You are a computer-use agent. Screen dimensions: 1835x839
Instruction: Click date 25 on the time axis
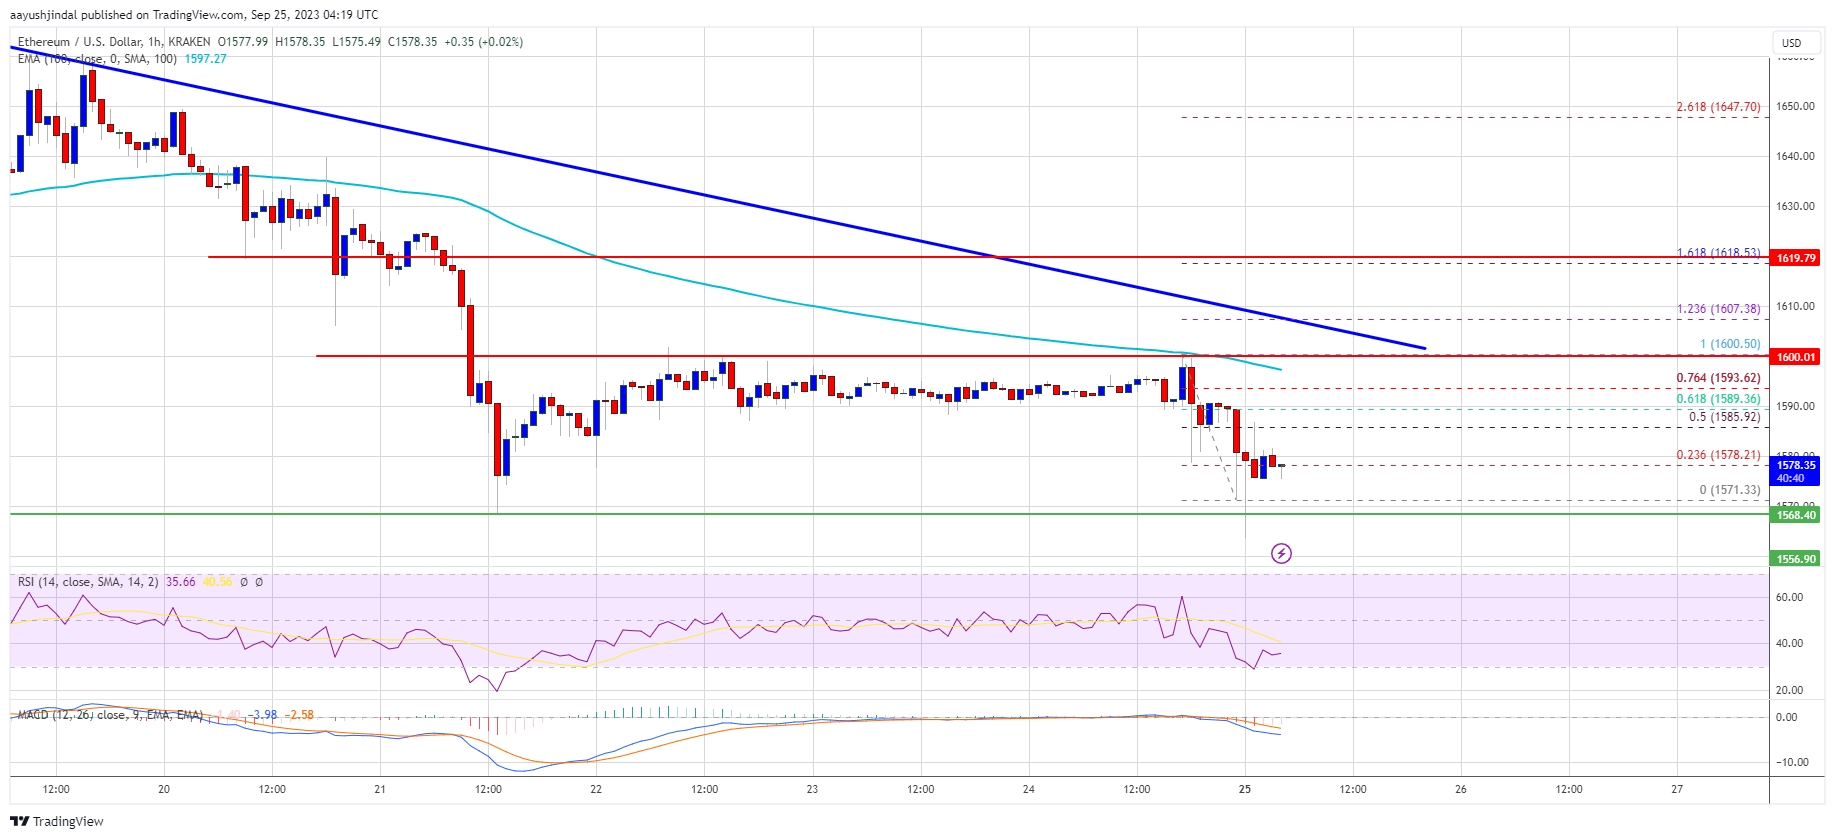point(1245,790)
